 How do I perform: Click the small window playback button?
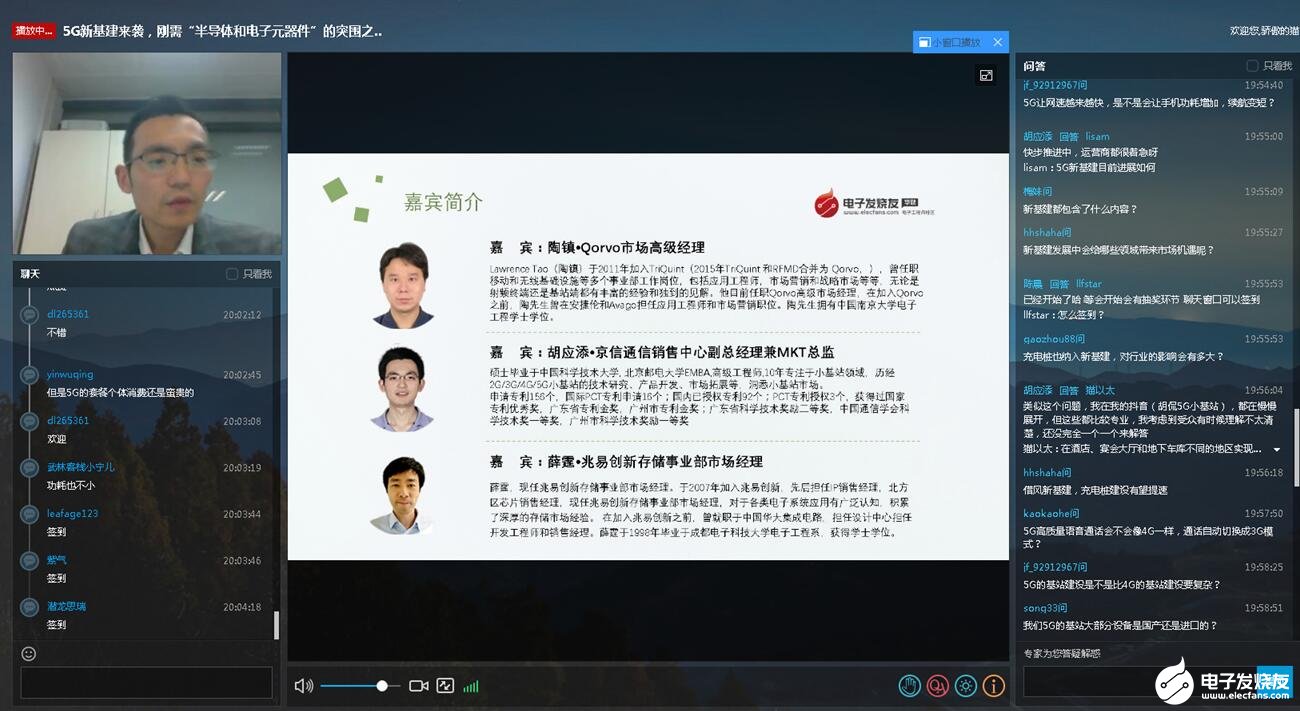click(x=949, y=42)
